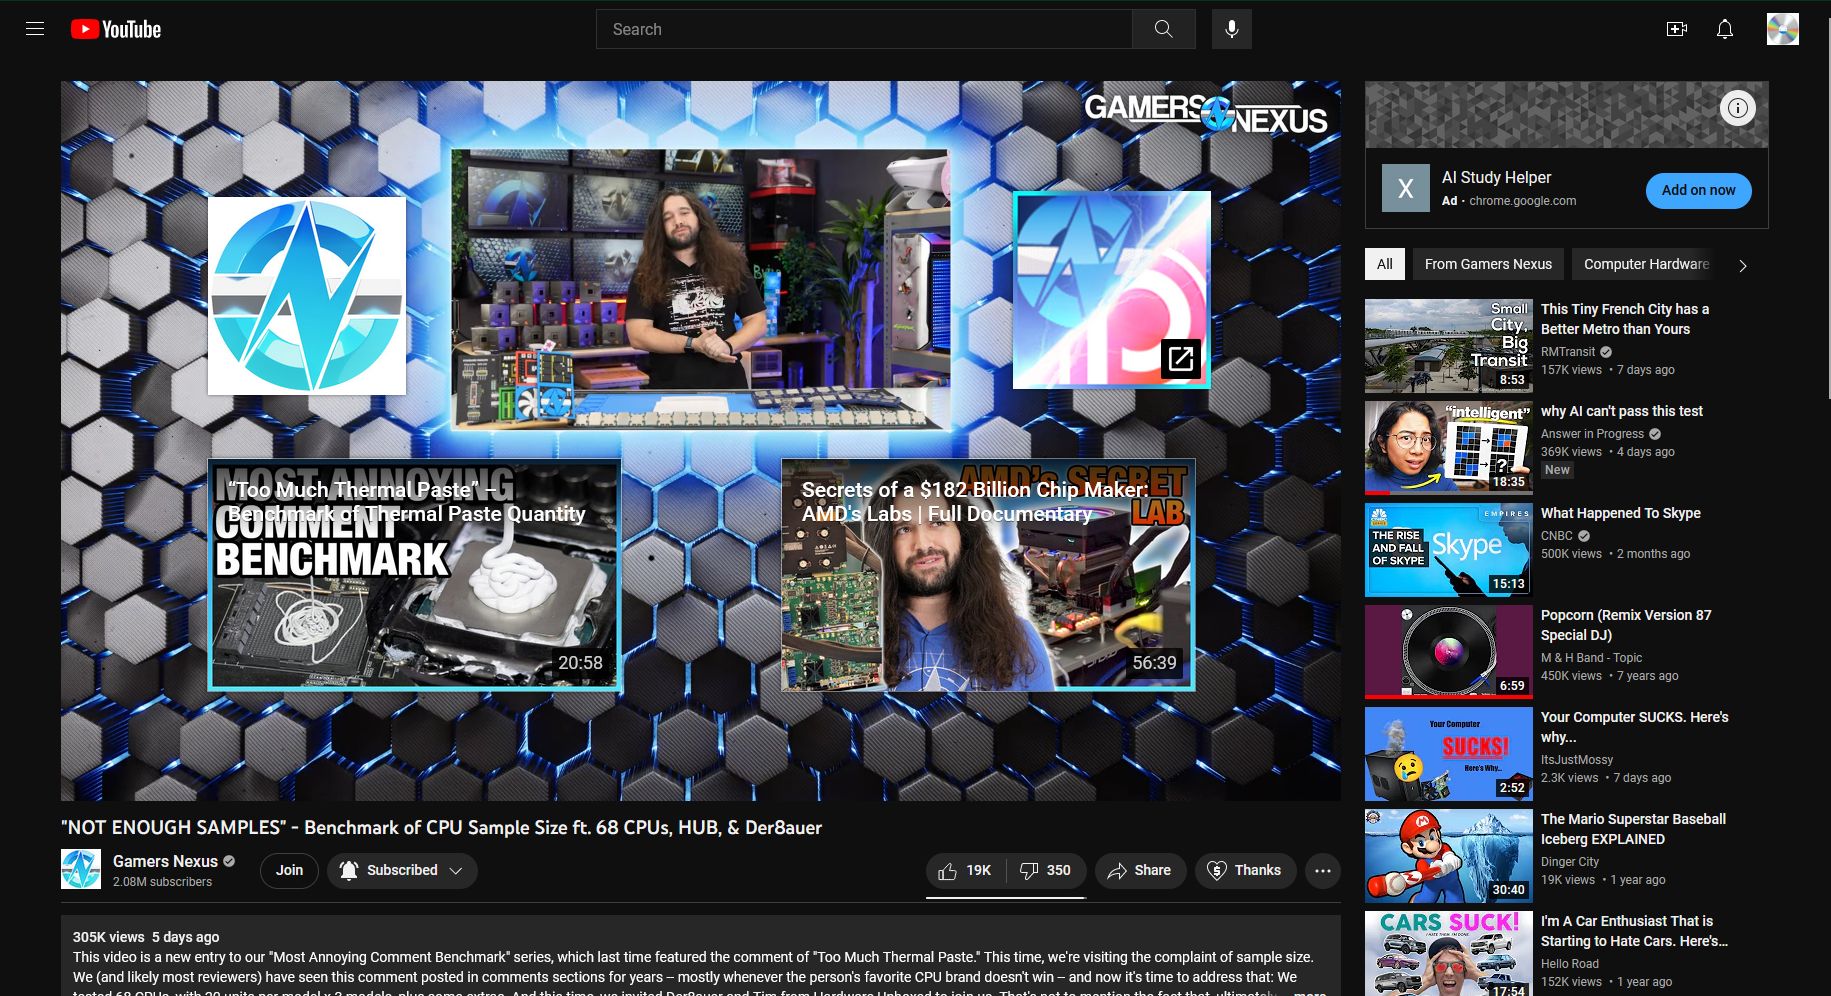This screenshot has width=1831, height=996.
Task: Like the video with thumbs up
Action: (x=964, y=870)
